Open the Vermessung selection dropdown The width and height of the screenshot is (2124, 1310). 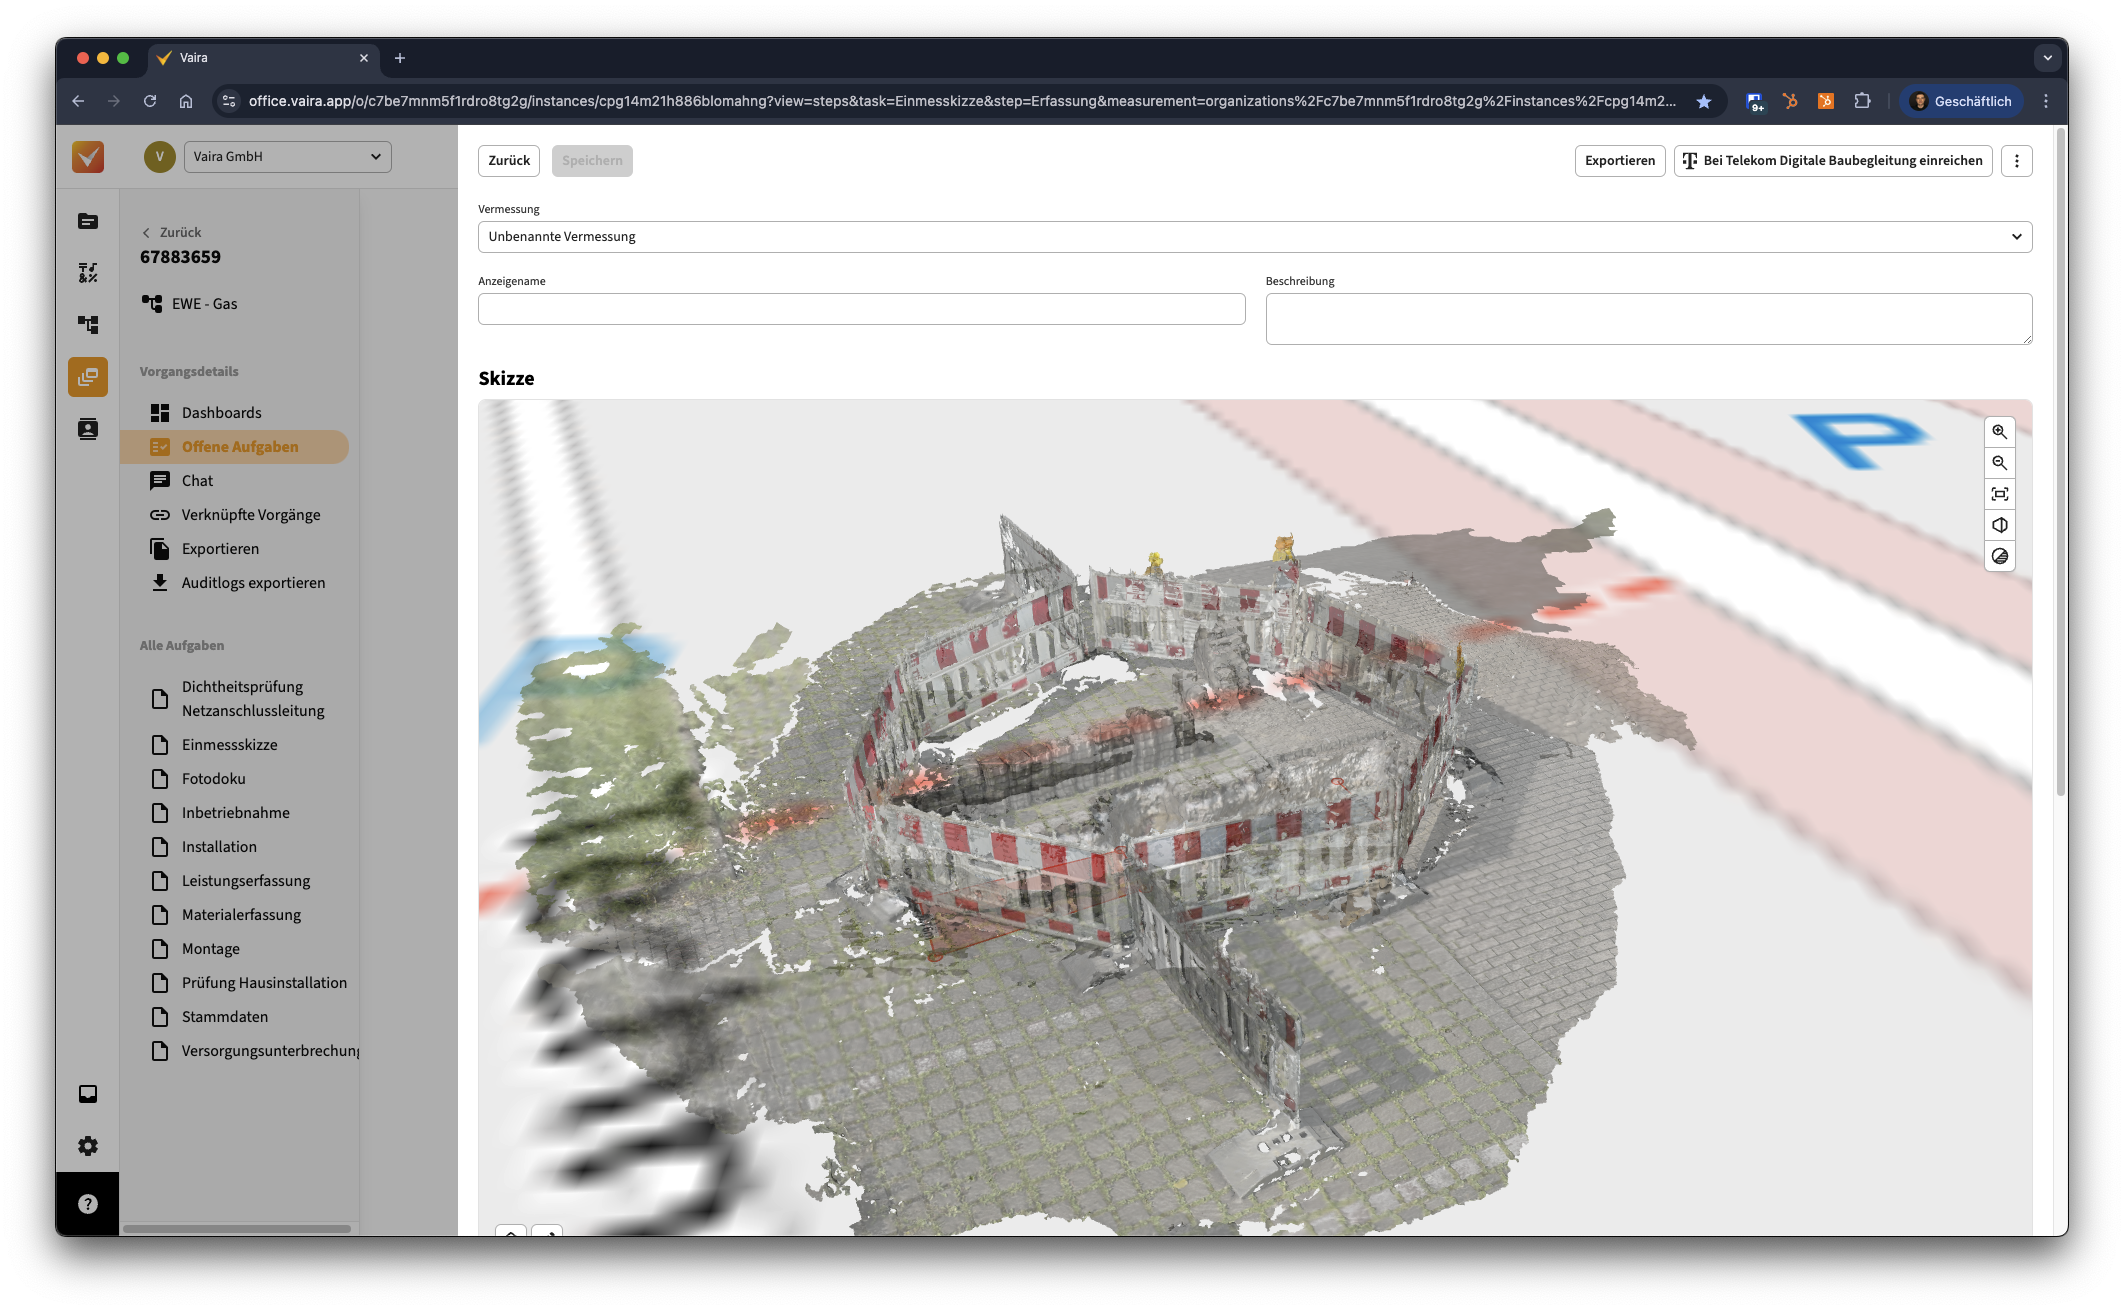1255,237
